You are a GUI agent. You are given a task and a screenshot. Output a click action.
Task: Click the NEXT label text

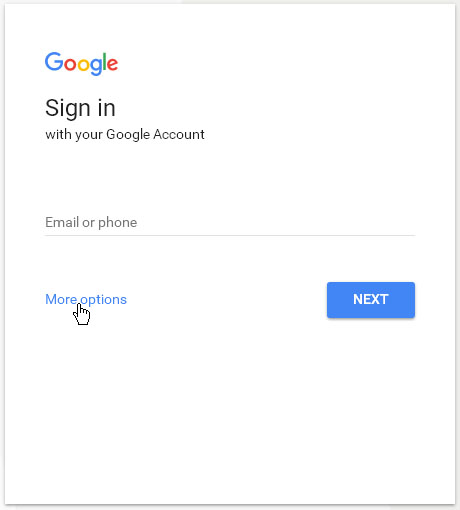[371, 299]
